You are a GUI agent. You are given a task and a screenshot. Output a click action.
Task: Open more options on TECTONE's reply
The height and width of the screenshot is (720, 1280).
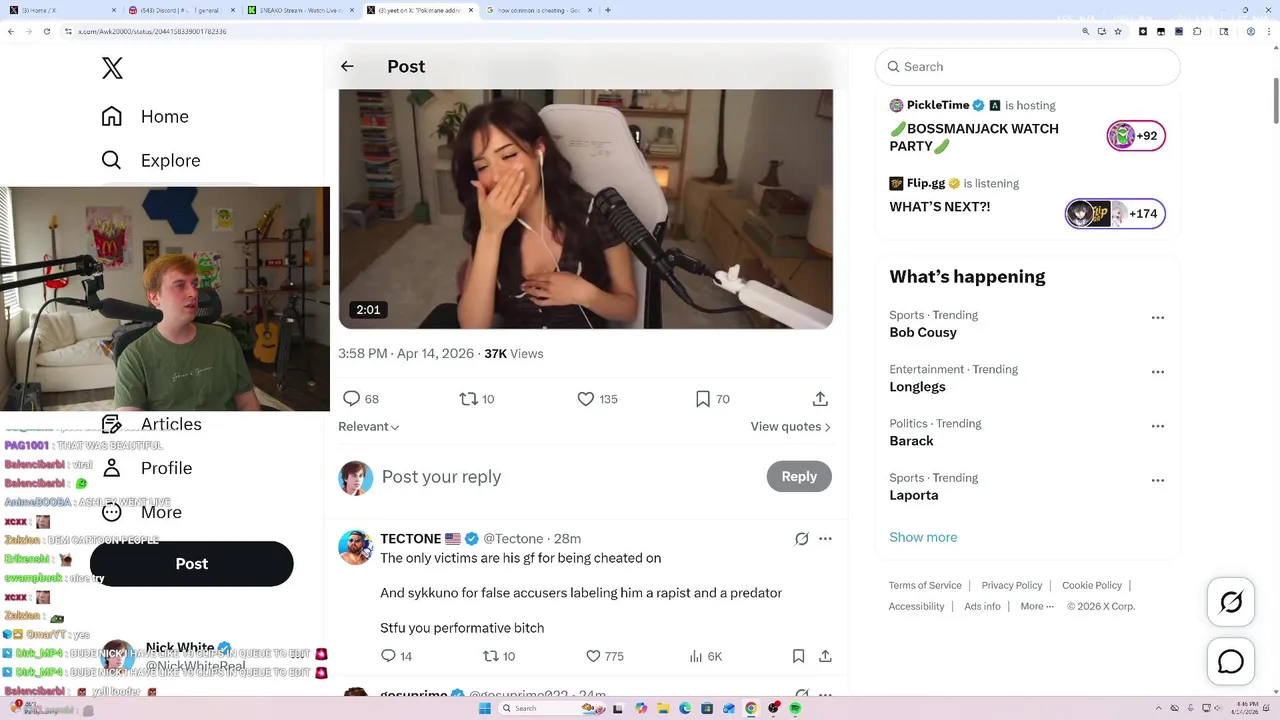pos(825,539)
